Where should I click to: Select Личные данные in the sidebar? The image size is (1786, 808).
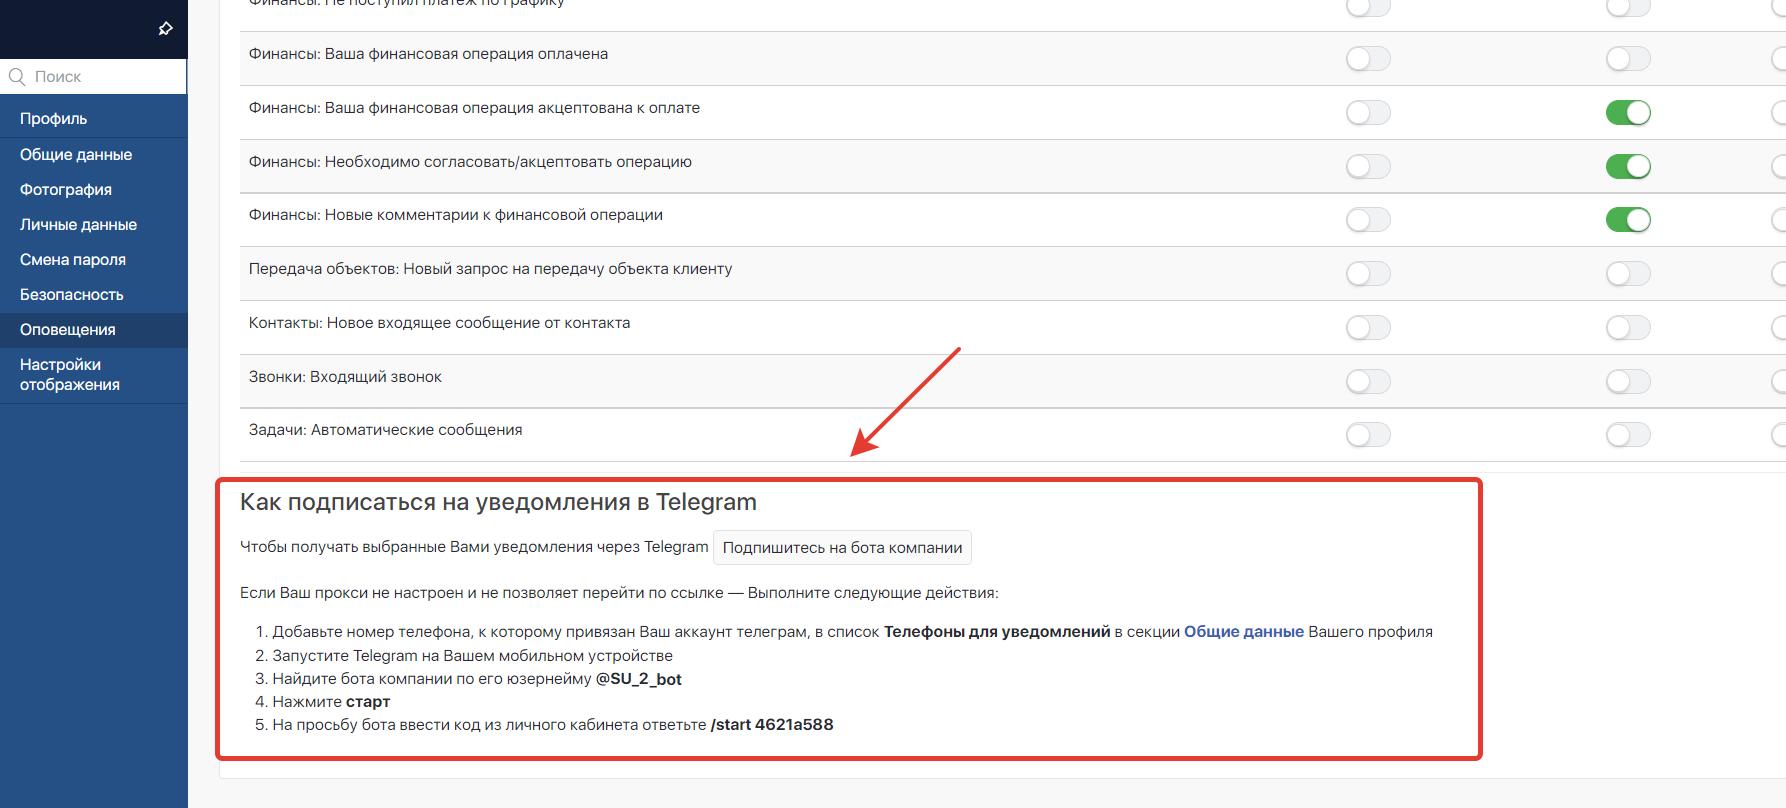[78, 225]
